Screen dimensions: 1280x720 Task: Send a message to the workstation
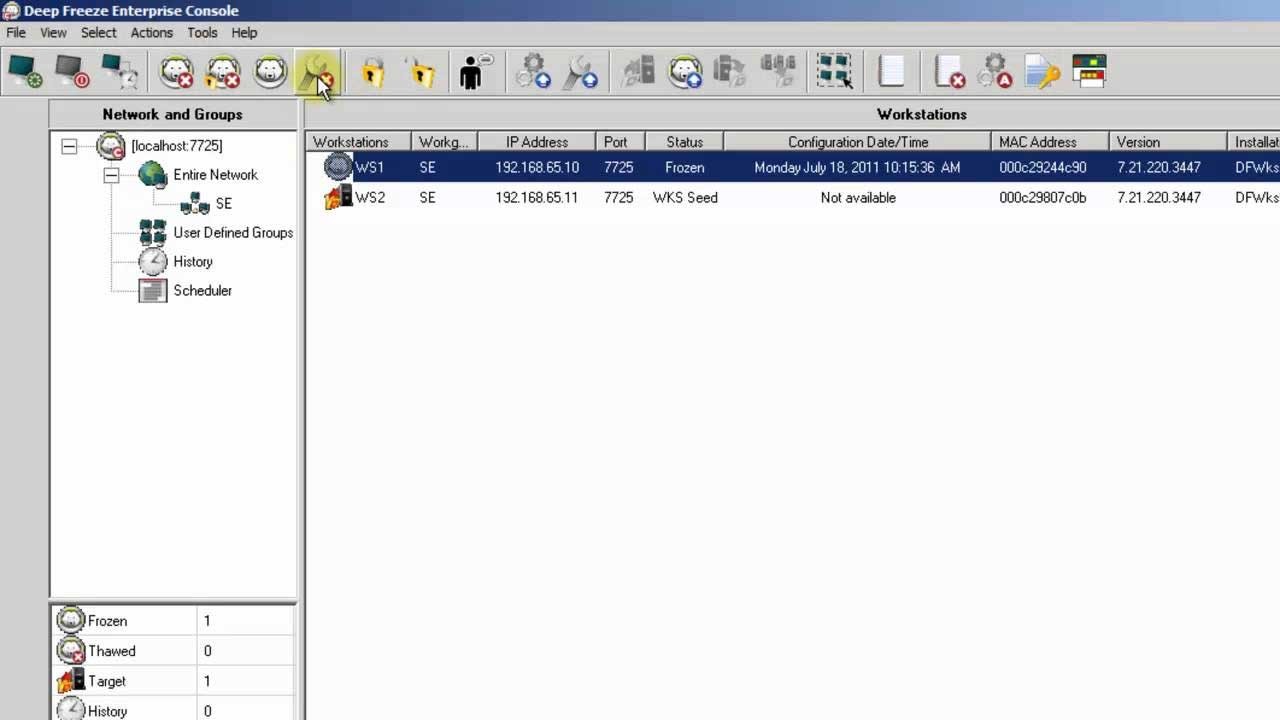click(472, 71)
